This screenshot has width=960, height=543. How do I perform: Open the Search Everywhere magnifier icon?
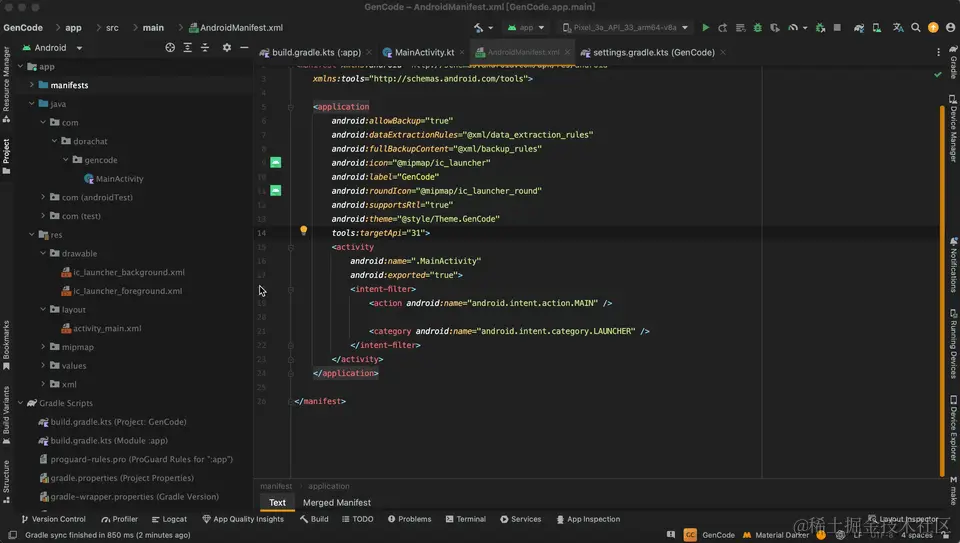[916, 28]
